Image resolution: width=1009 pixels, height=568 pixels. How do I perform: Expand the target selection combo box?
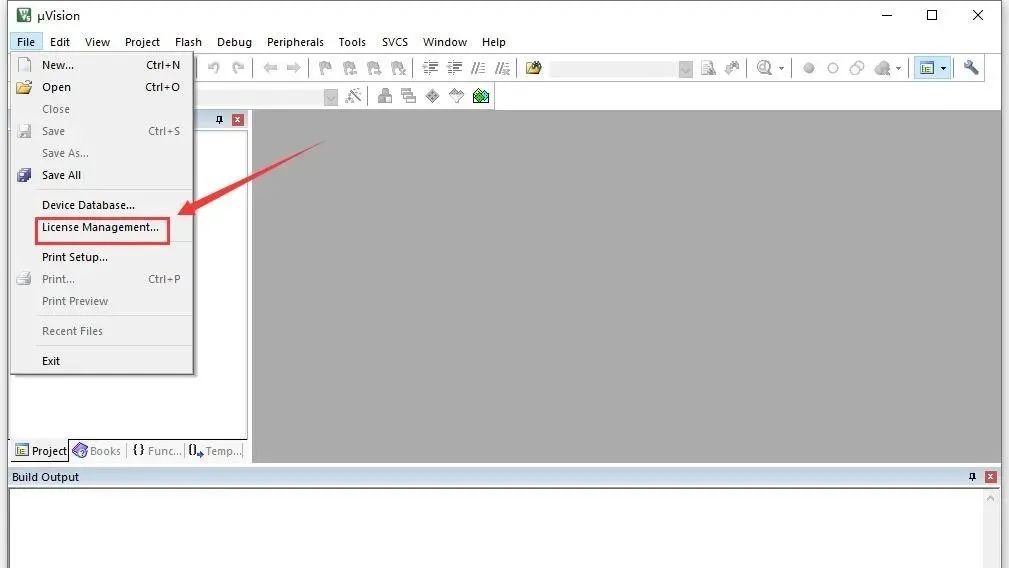[x=331, y=97]
